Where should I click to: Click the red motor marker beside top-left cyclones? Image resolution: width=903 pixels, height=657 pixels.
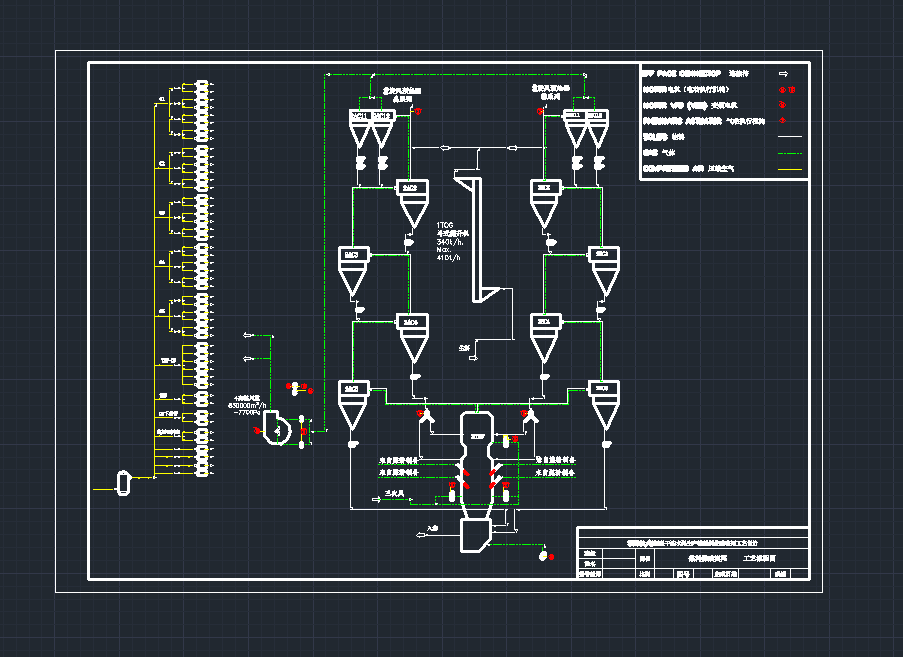(418, 111)
